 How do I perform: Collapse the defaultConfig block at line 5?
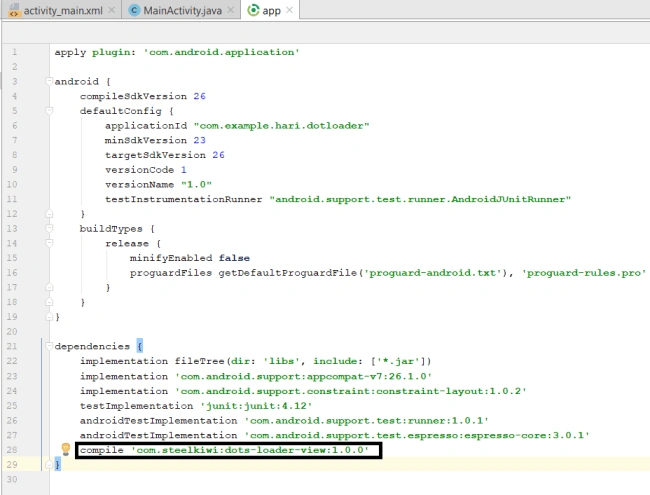pyautogui.click(x=49, y=111)
